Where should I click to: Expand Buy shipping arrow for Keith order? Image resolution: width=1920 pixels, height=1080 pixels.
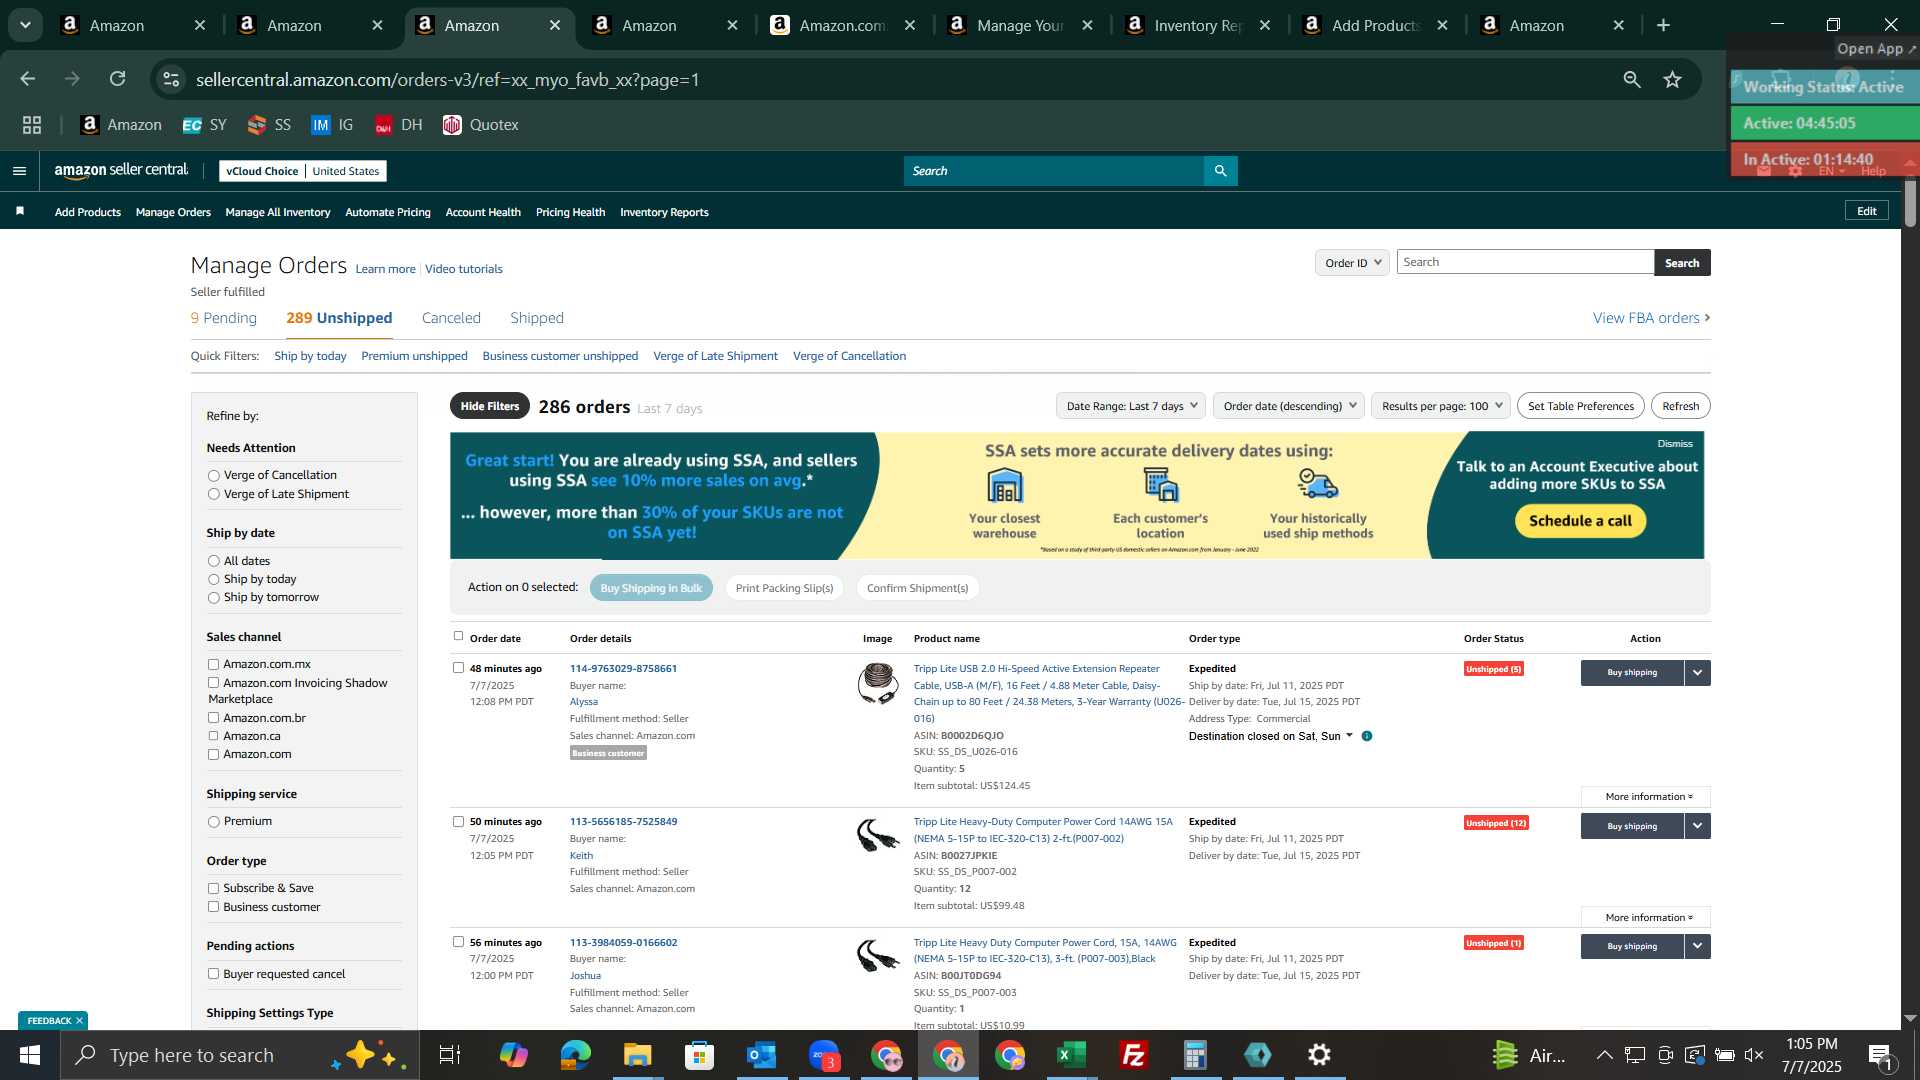point(1698,826)
